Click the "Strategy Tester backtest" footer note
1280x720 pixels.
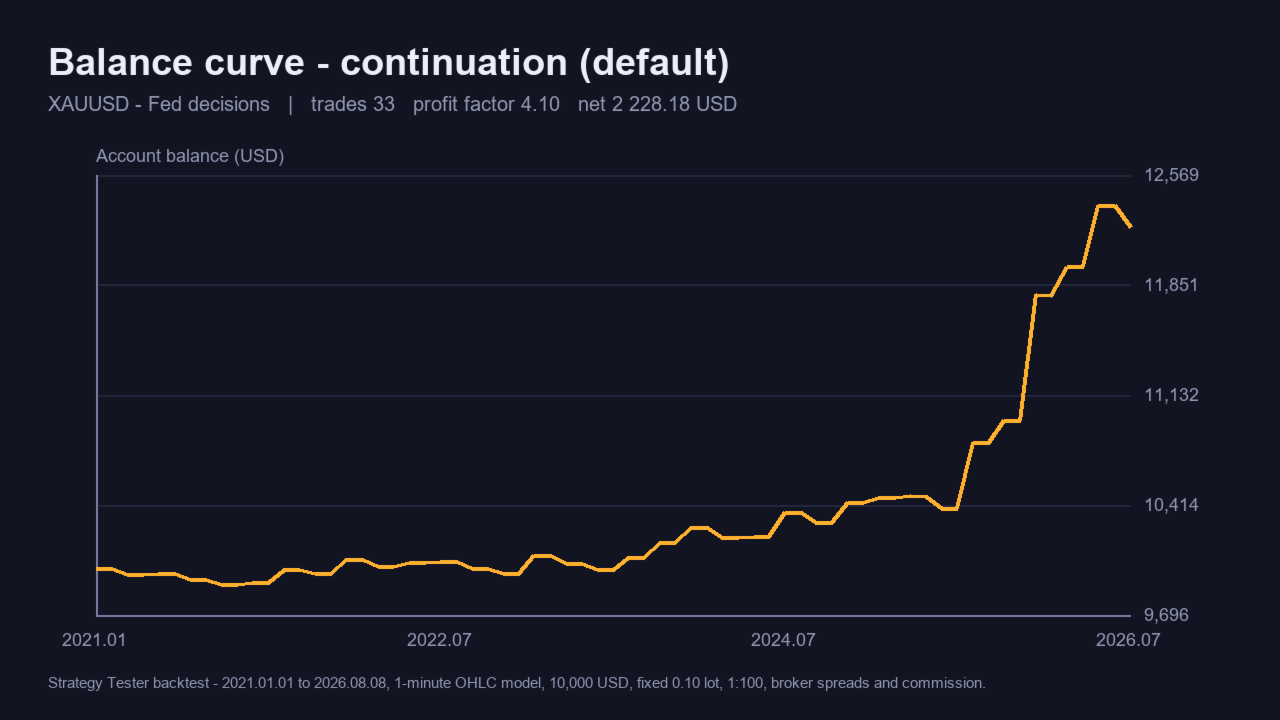[x=517, y=684]
